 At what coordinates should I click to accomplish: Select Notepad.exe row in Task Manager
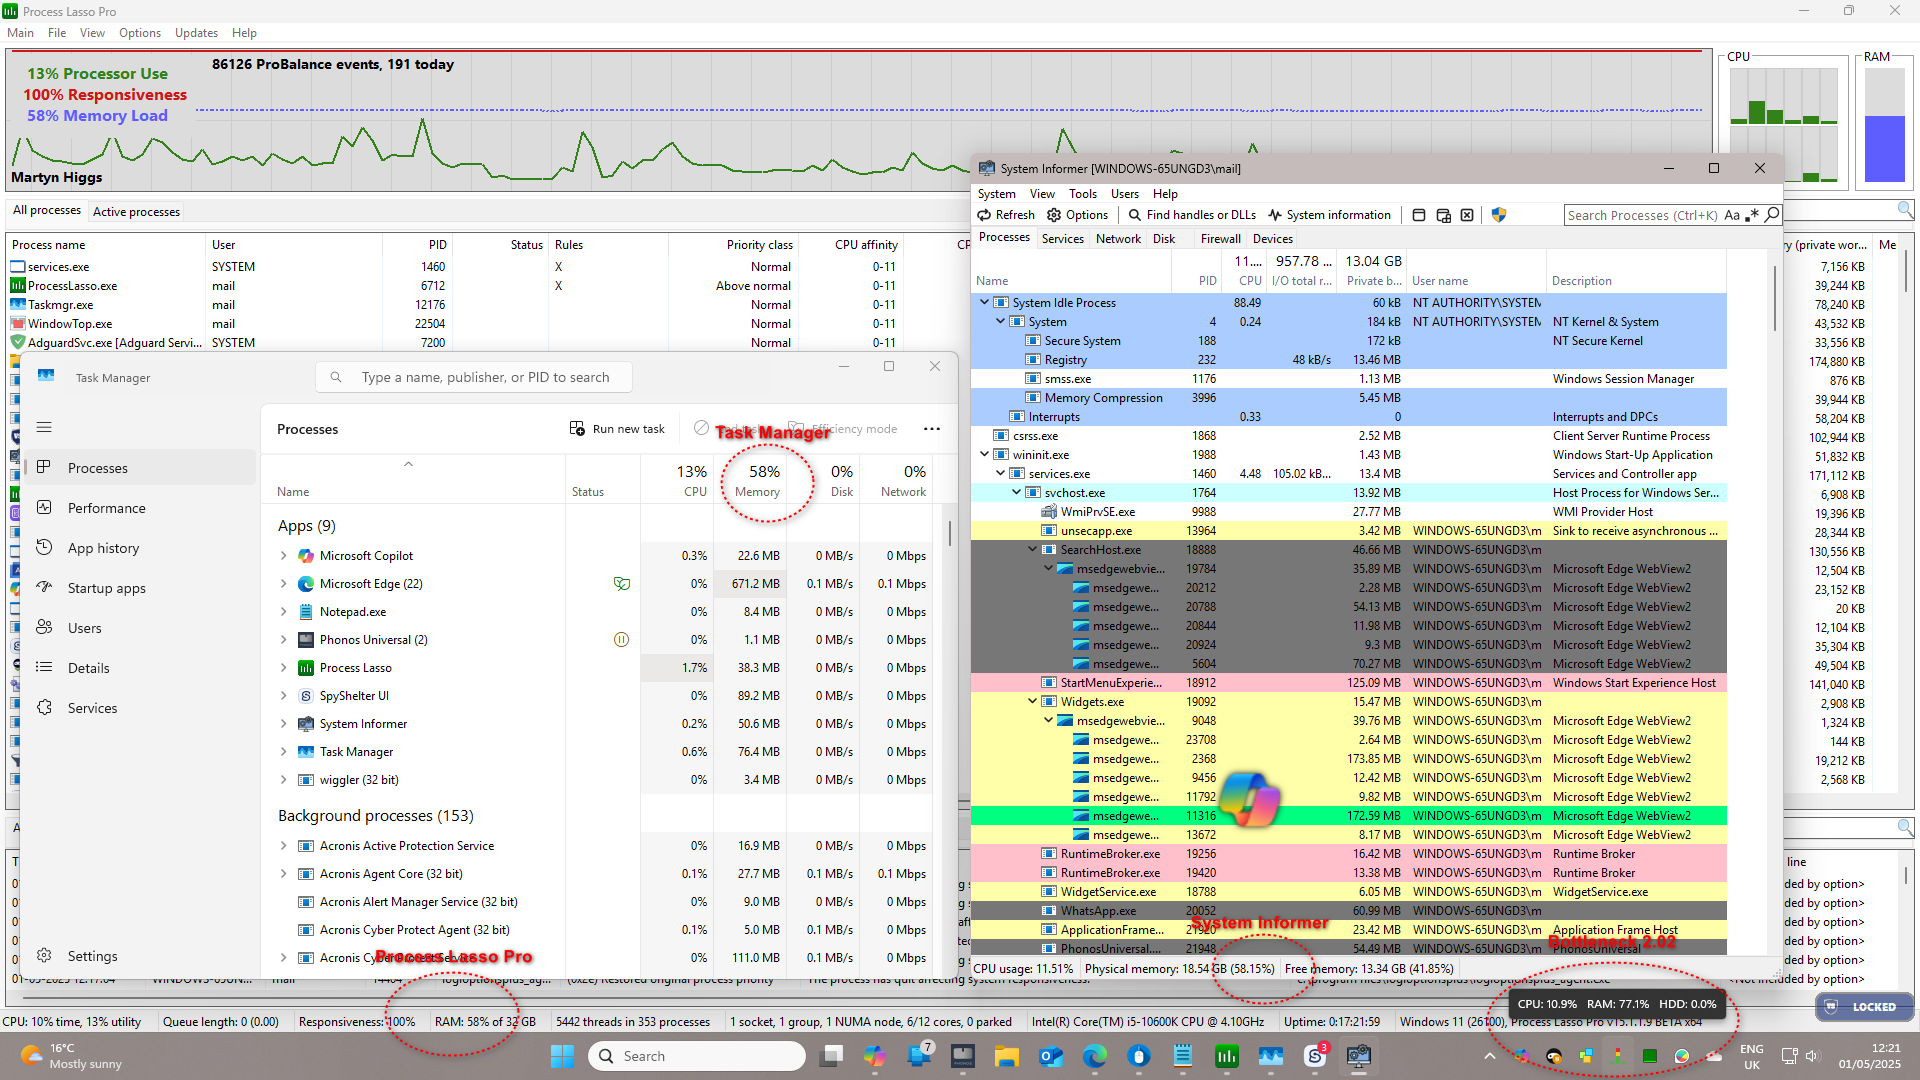[x=603, y=612]
